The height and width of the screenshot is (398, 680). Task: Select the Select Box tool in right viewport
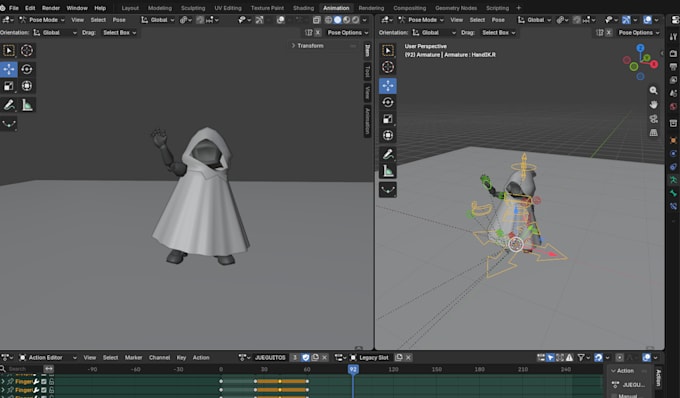(388, 51)
